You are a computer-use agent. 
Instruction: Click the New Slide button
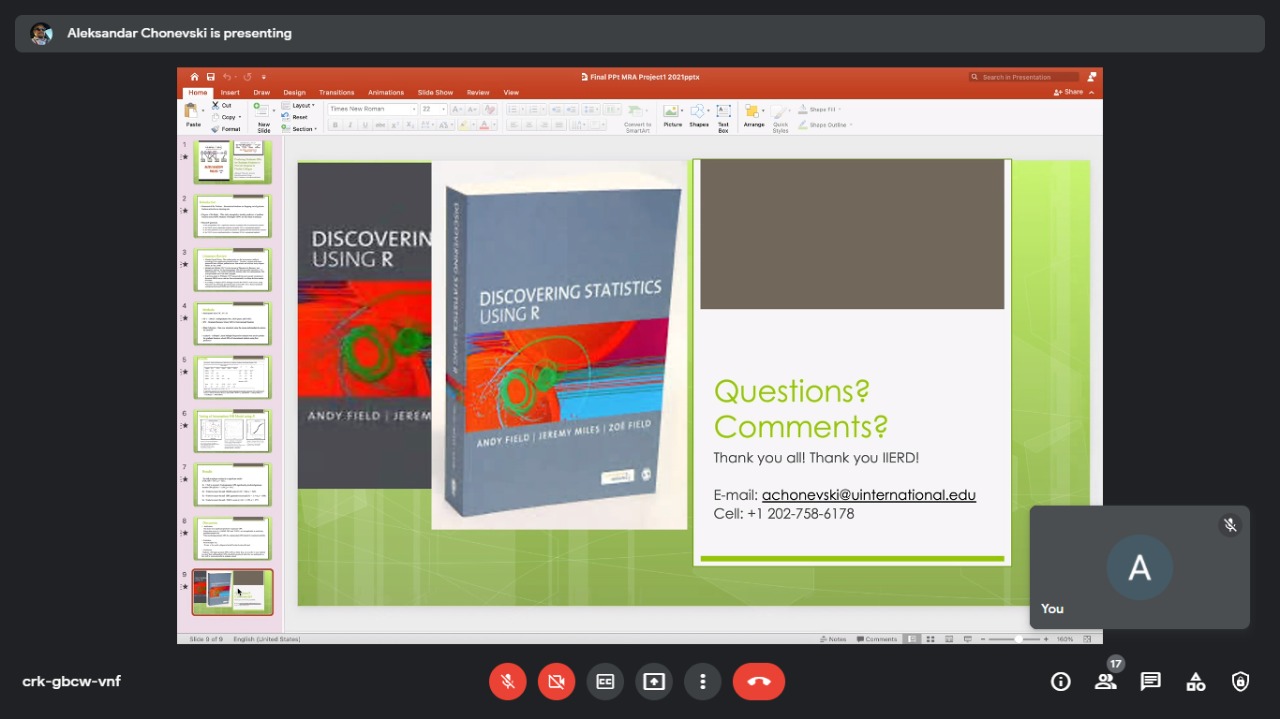click(263, 117)
